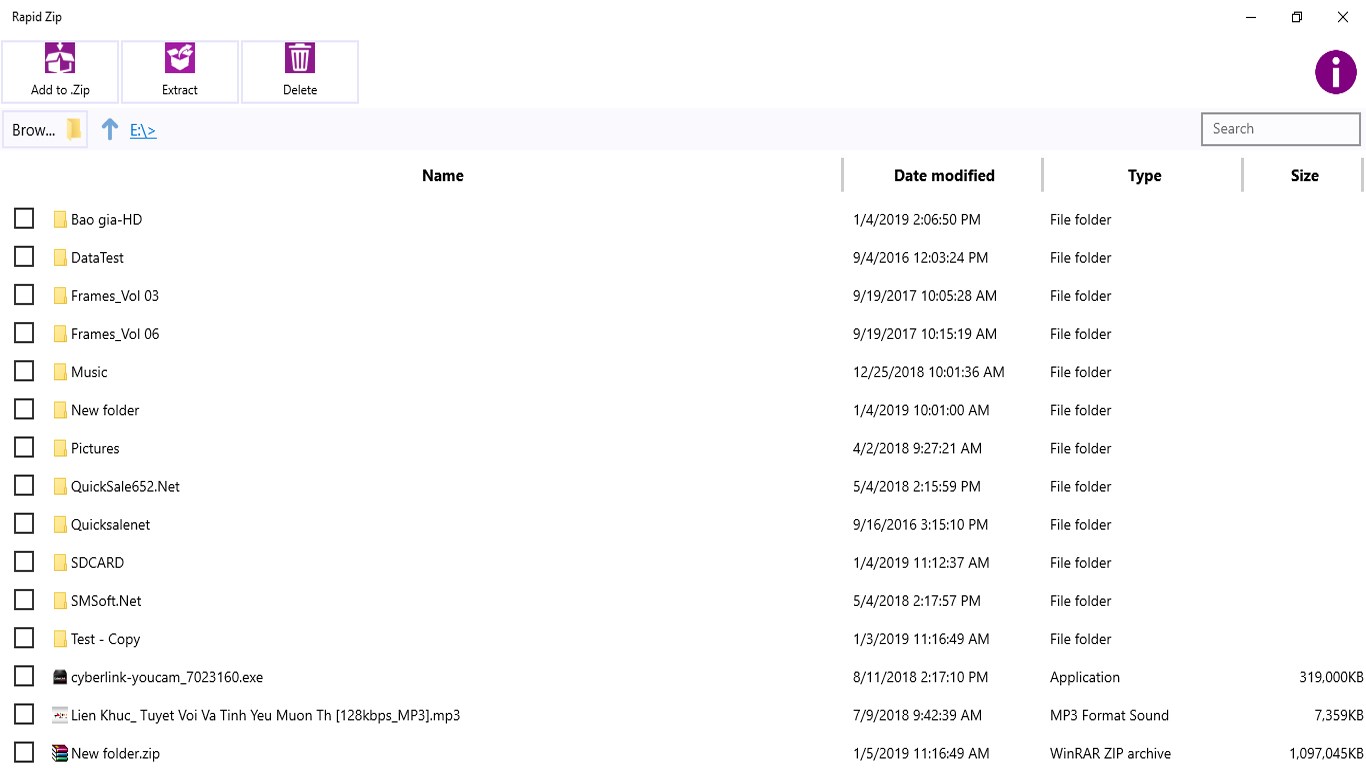Click the 12/25/2018 10:01:36 AM date

coord(928,372)
